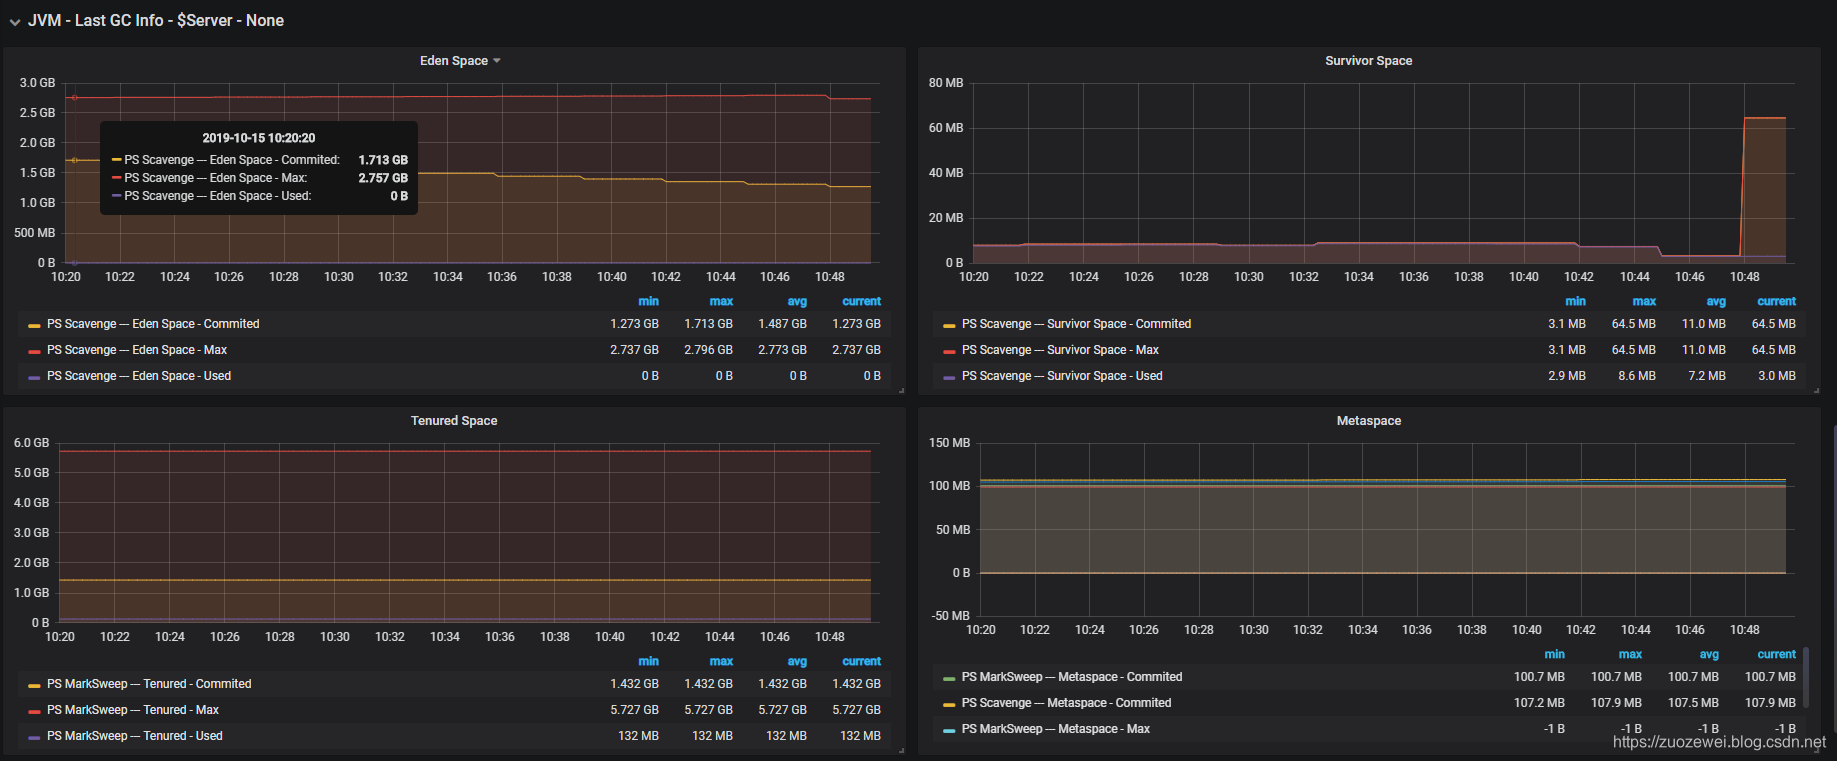Sort Survivor Space legend by min
1837x761 pixels.
1575,301
